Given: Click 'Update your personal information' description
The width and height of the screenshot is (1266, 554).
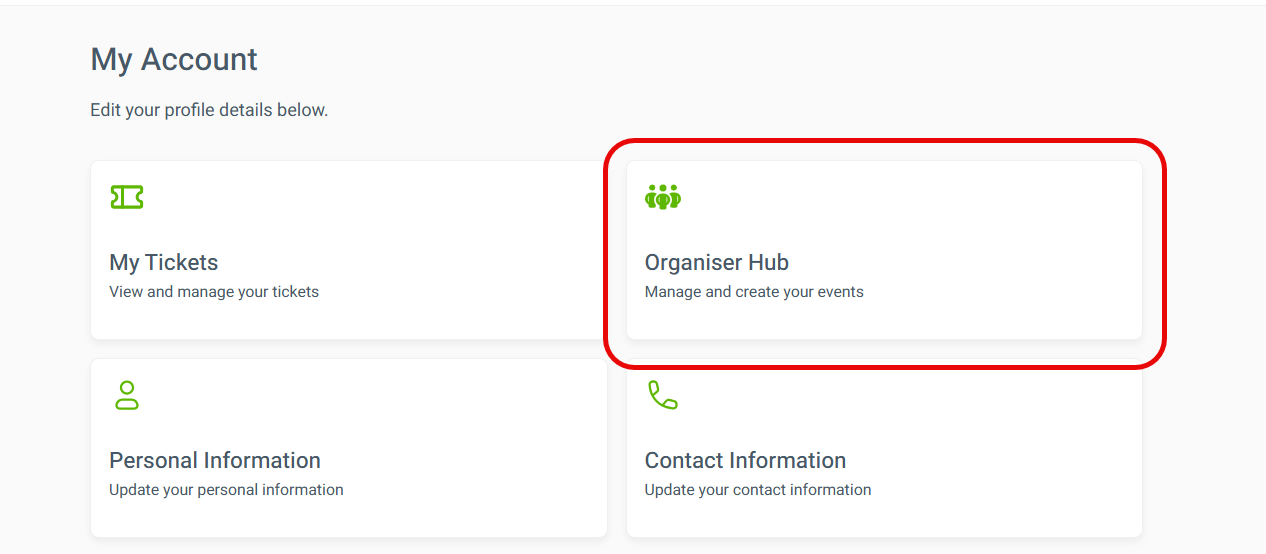Looking at the screenshot, I should (x=226, y=490).
